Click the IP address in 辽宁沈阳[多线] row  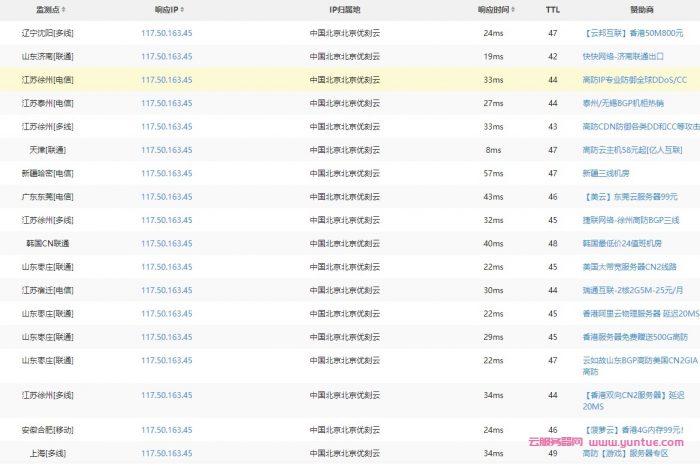[x=167, y=33]
